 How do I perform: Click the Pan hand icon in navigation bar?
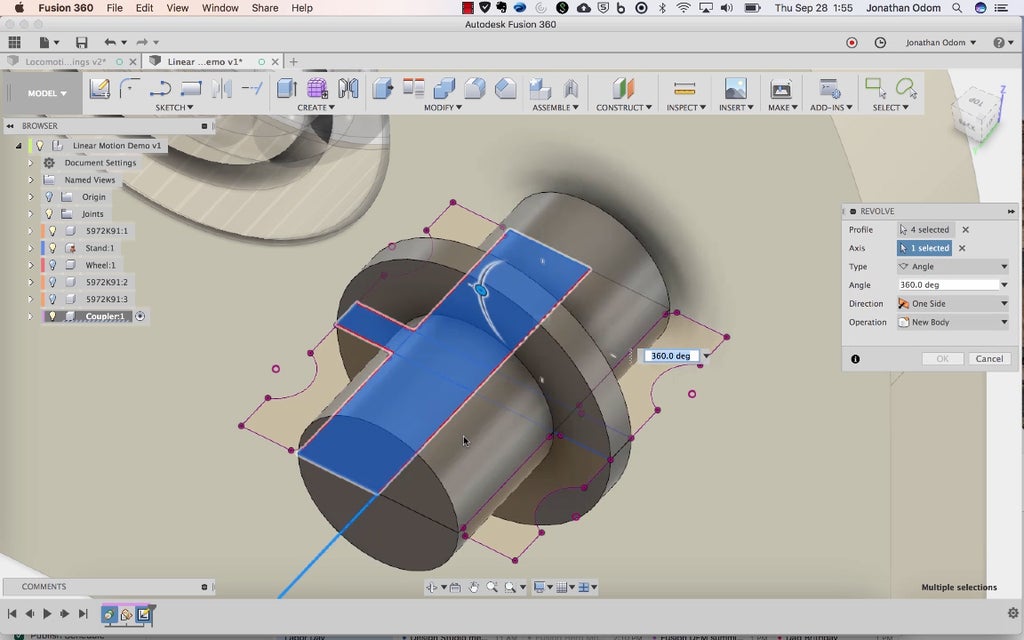coord(474,588)
